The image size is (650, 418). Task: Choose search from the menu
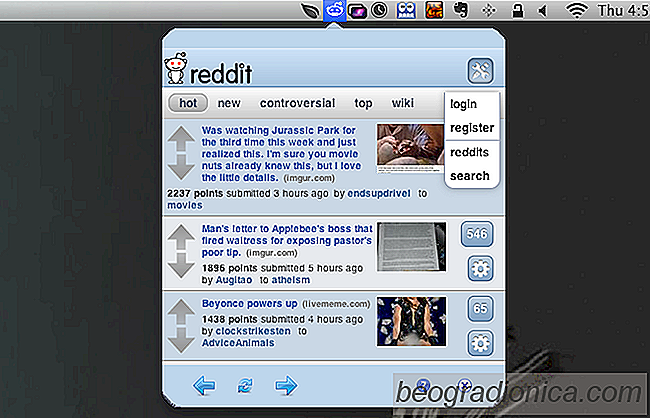pos(470,176)
